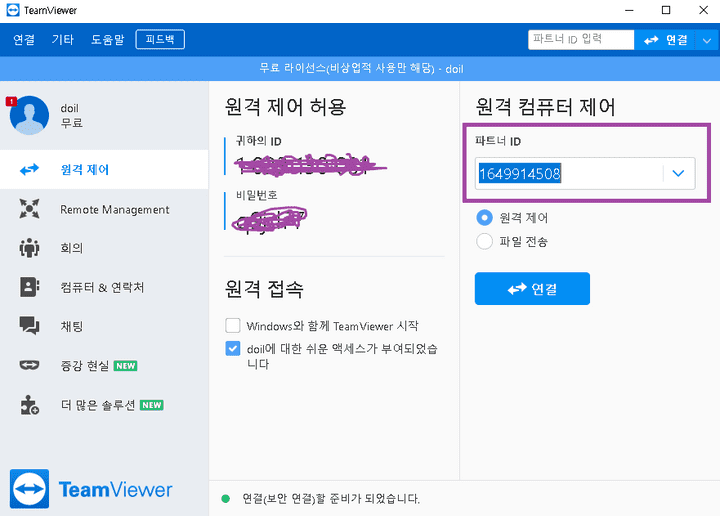Image resolution: width=720 pixels, height=516 pixels.
Task: Click the status text 연결(보안 연결)할 준비가 되었습니다
Action: [331, 499]
